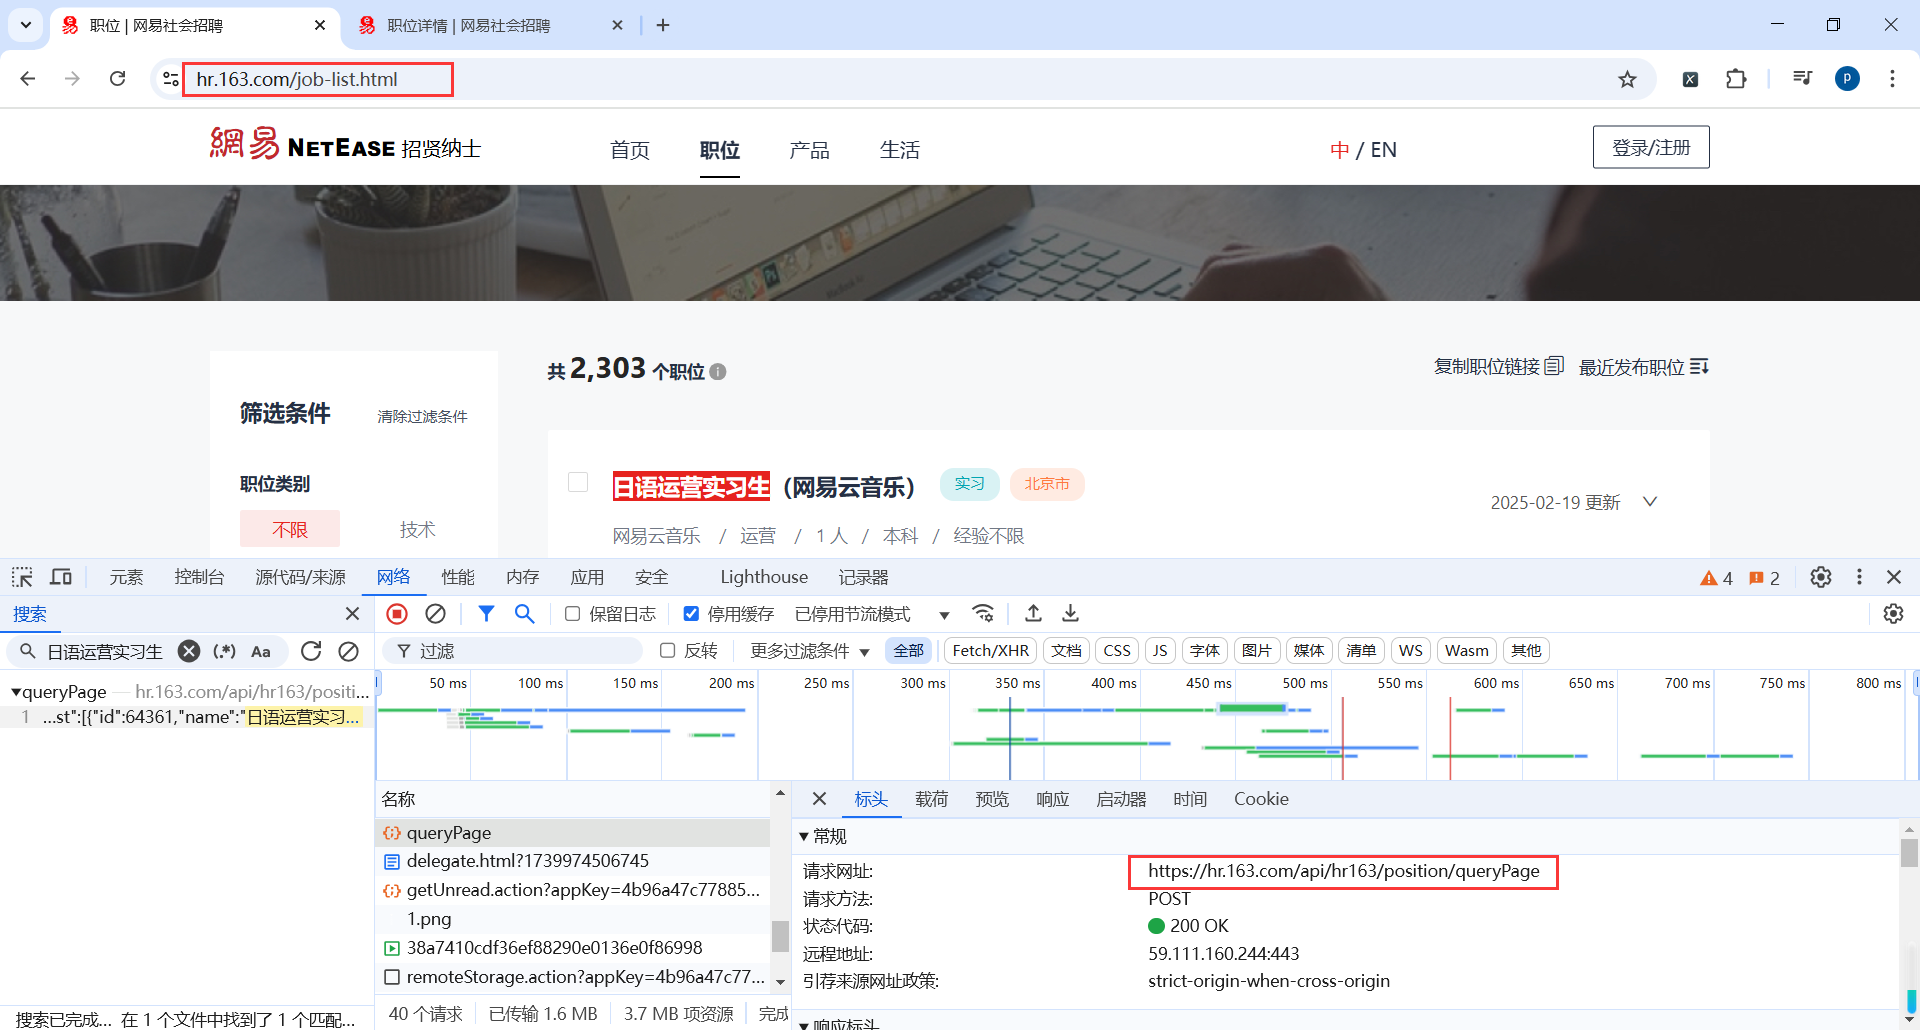Collapse the 常规 headers section

[x=804, y=836]
